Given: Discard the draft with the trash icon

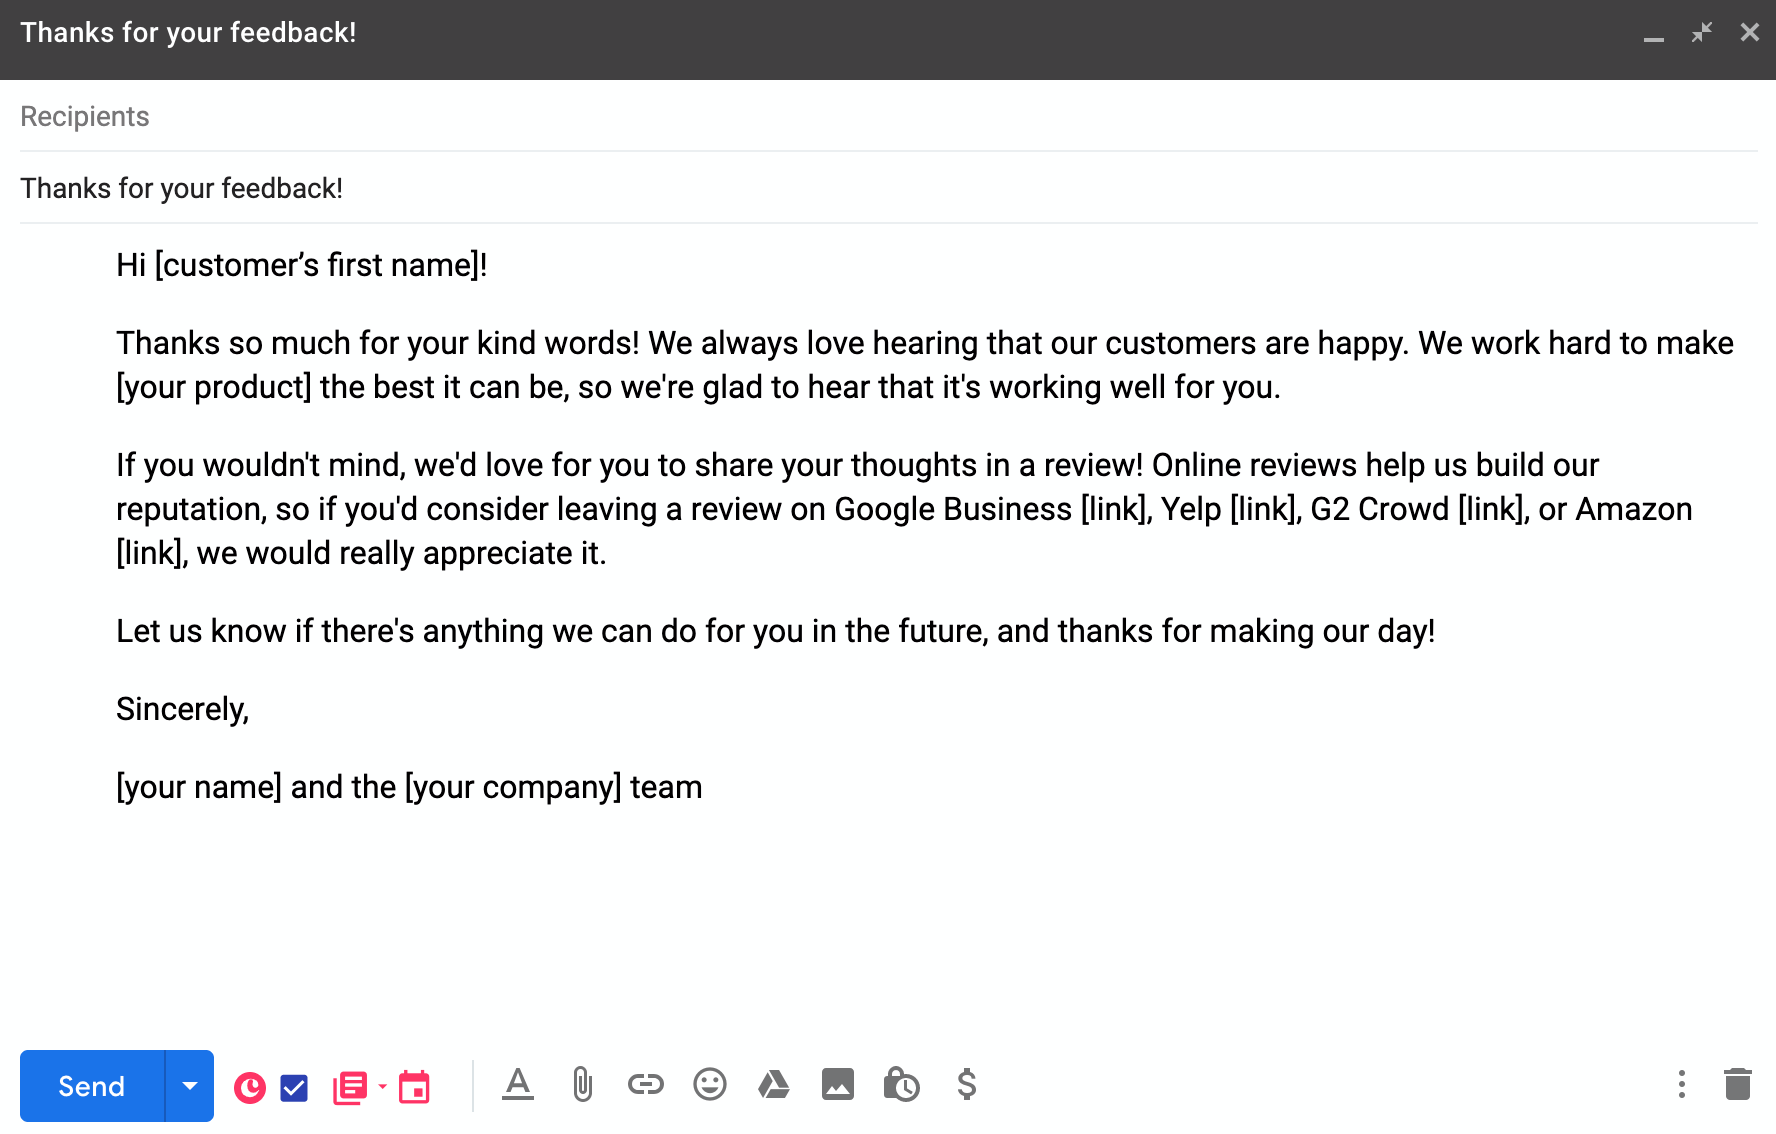Looking at the screenshot, I should (x=1737, y=1085).
